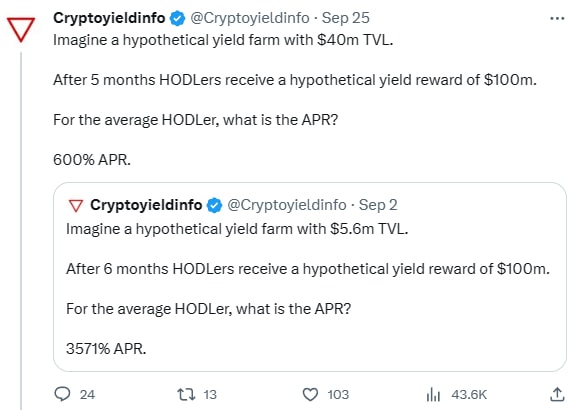Image resolution: width=576 pixels, height=410 pixels.
Task: Click the 103 likes count
Action: [x=338, y=395]
